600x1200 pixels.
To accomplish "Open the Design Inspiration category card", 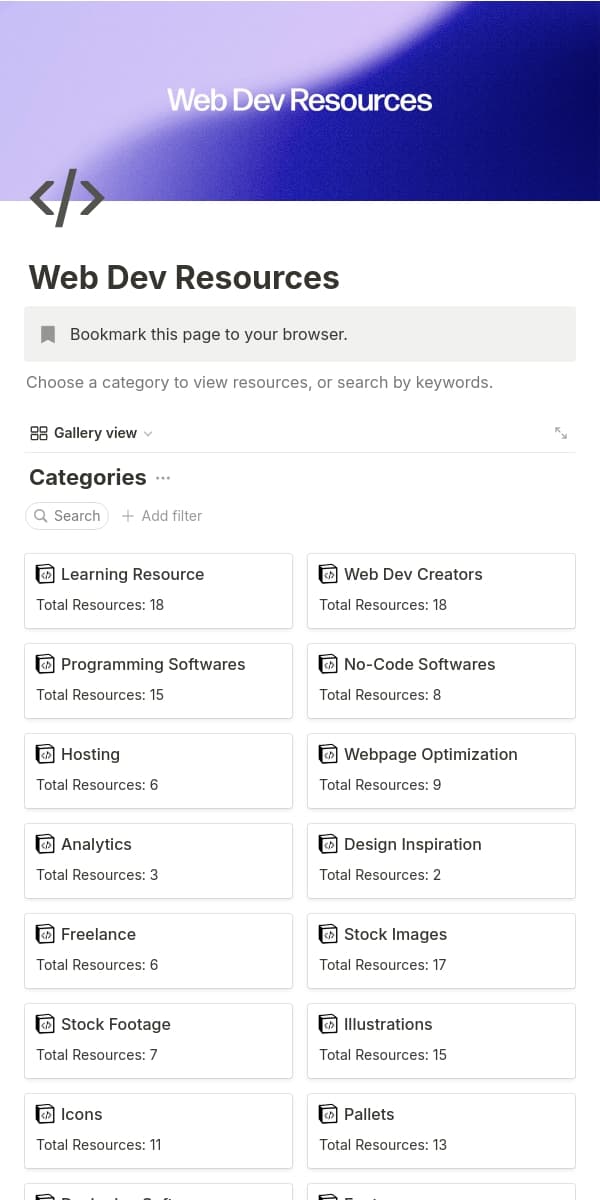I will pos(441,860).
